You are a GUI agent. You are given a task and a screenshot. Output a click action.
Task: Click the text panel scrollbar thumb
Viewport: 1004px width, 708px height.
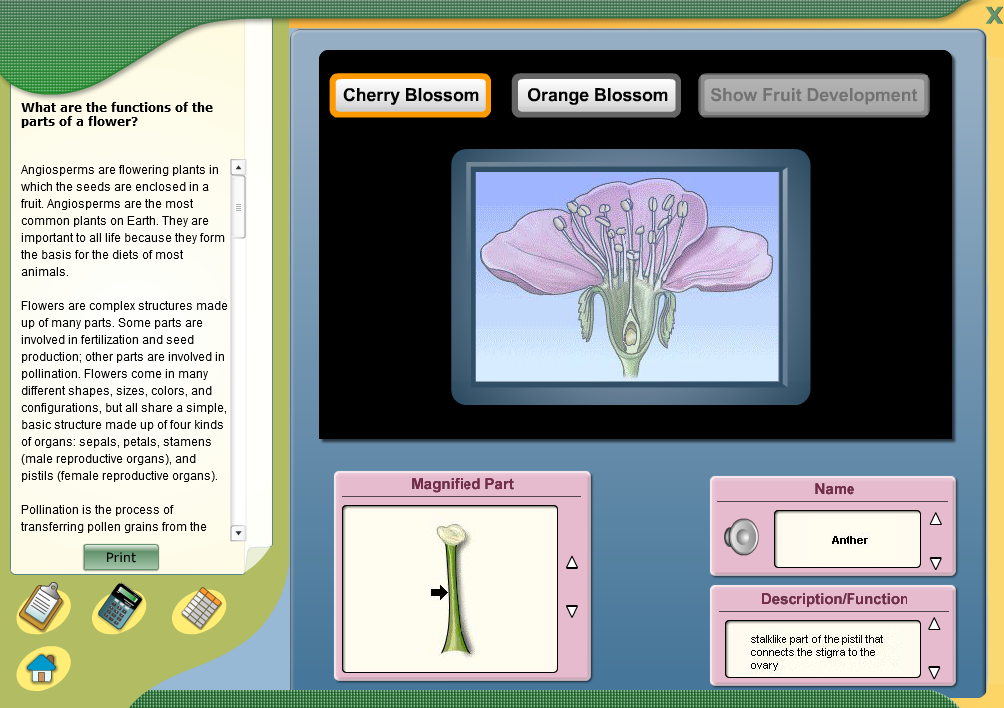coord(238,207)
